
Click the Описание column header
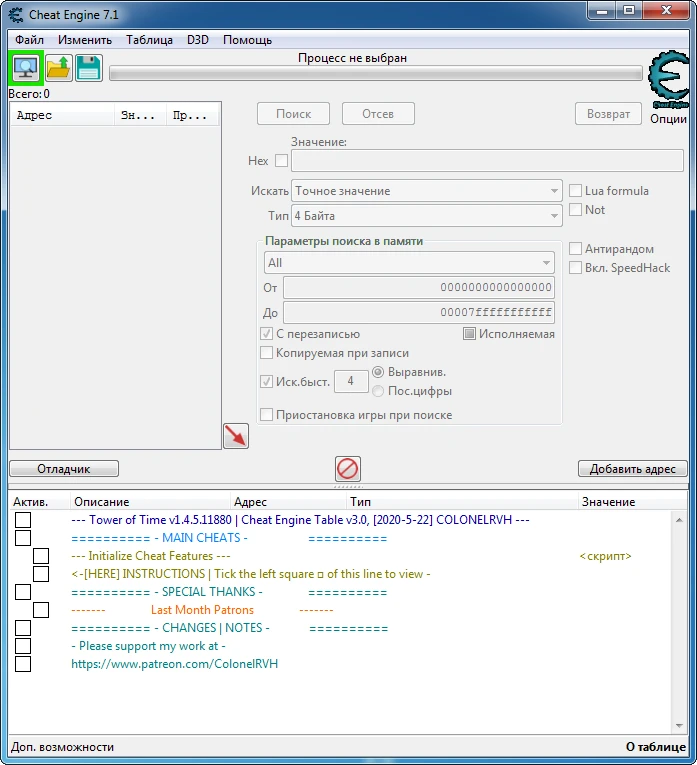[x=150, y=502]
